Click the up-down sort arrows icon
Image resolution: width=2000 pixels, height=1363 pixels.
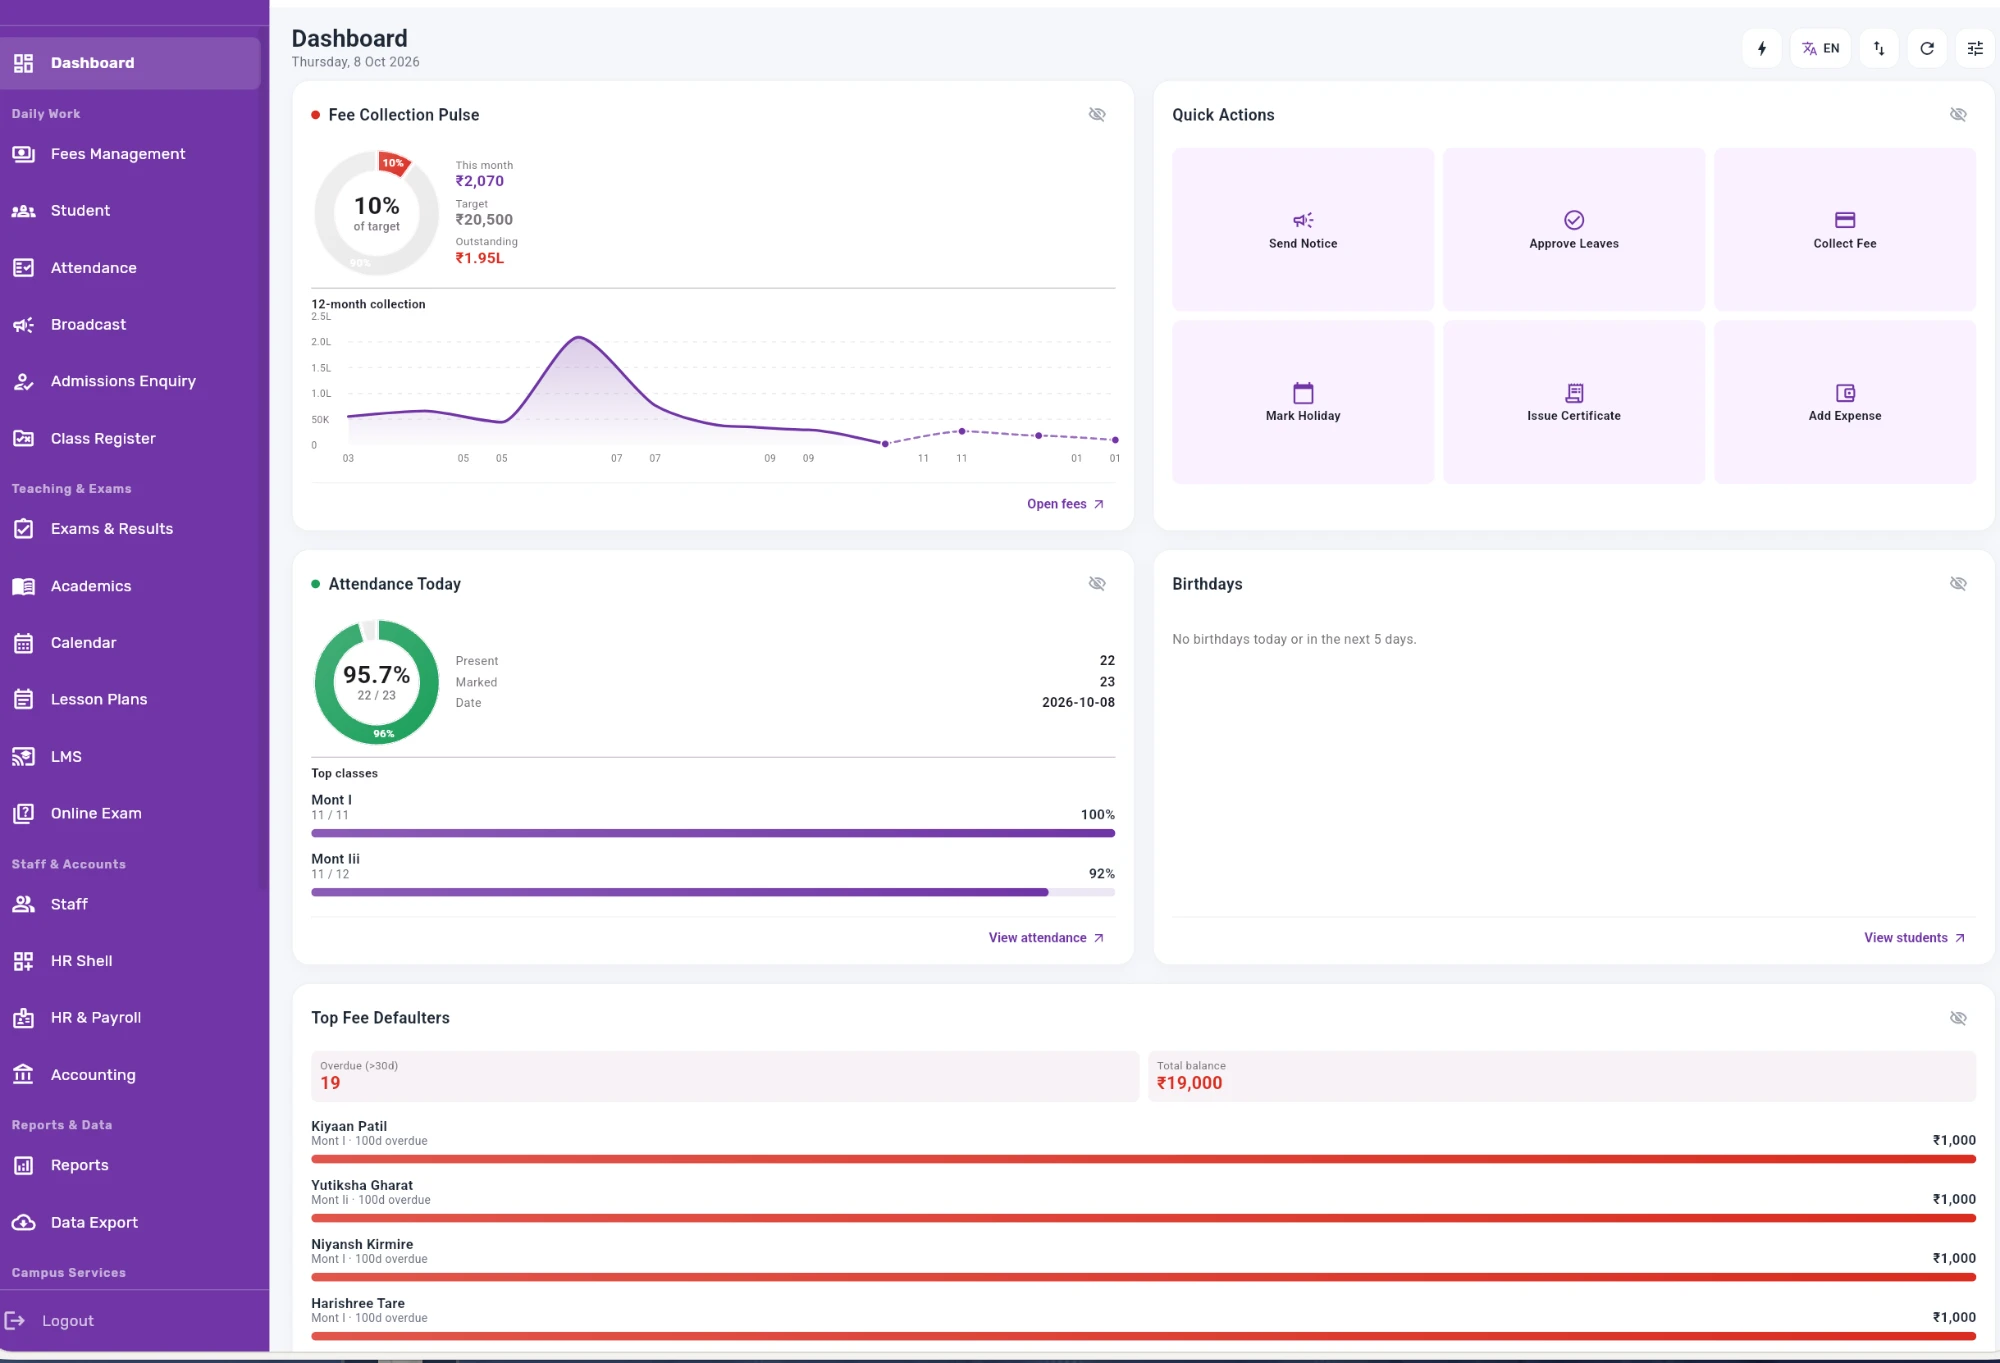pos(1879,48)
